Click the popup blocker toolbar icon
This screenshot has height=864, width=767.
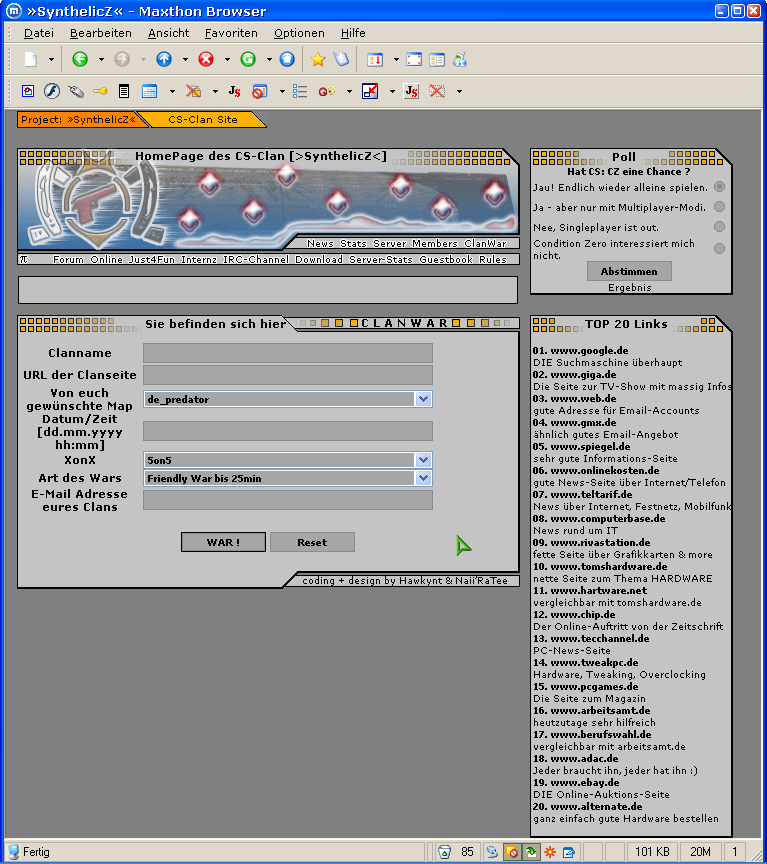[260, 91]
